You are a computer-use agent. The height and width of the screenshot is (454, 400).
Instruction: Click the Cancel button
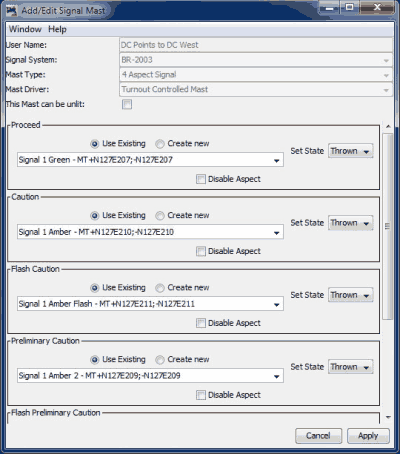[x=318, y=436]
